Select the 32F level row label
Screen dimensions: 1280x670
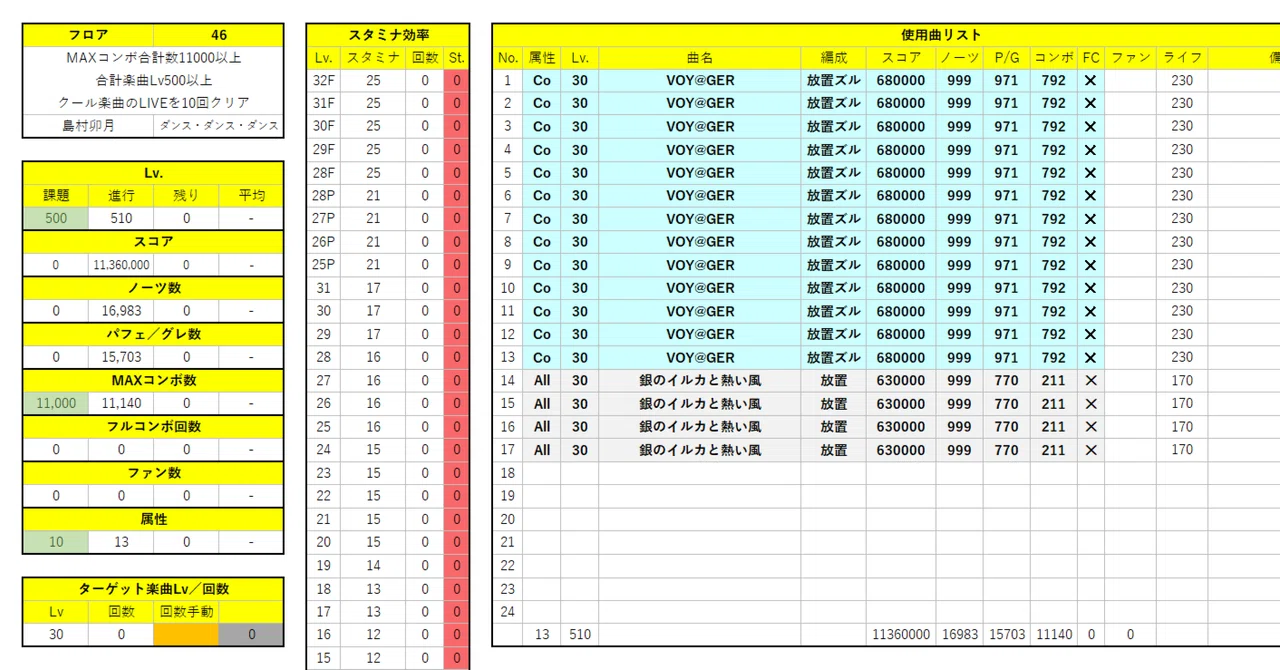[323, 80]
